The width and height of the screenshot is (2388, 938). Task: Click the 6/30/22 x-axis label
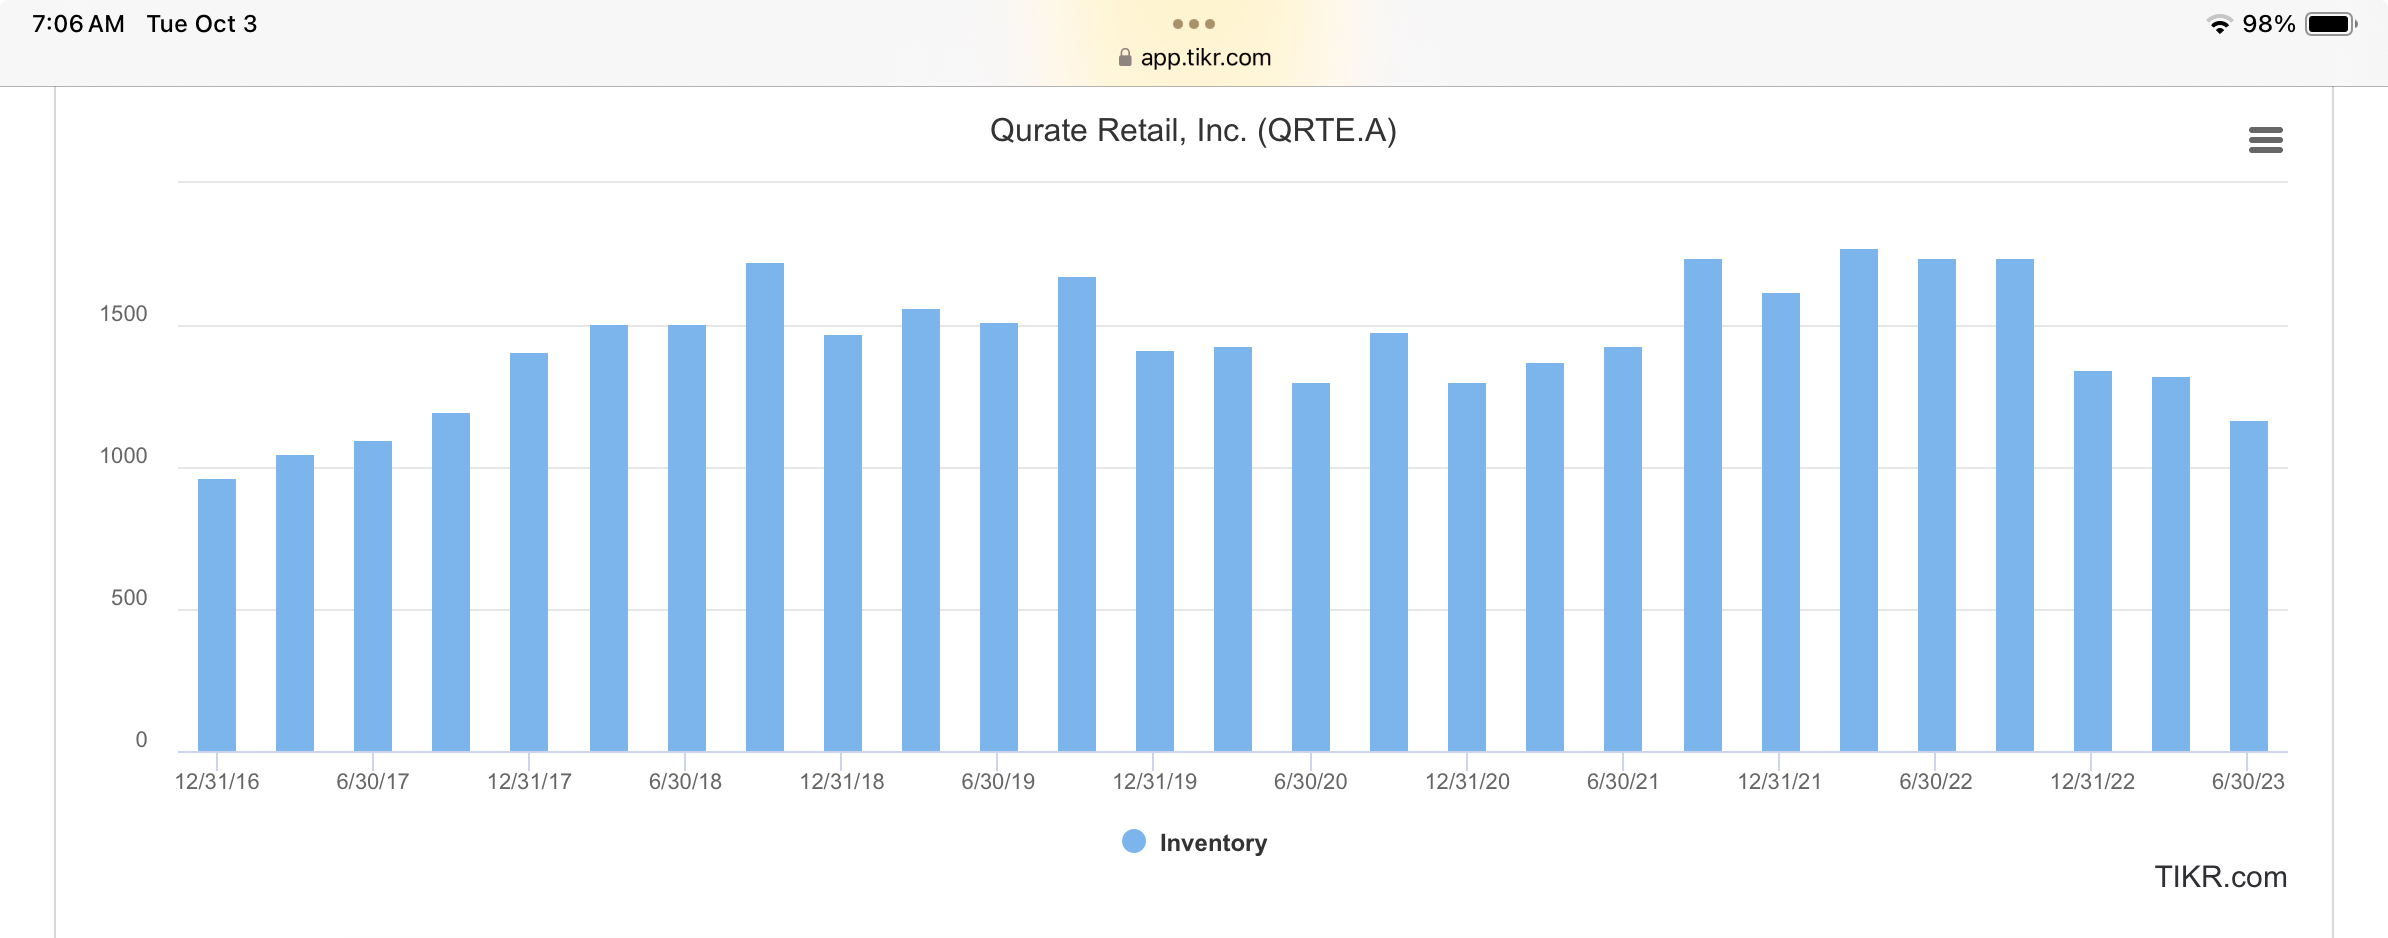click(x=1936, y=782)
